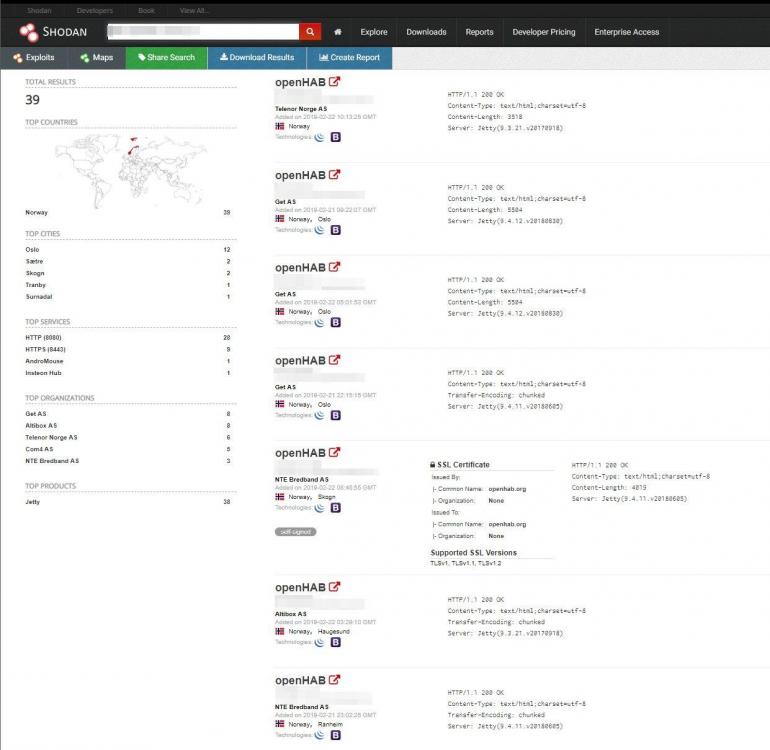Screen dimensions: 770x750
Task: Click Developers in the top bar
Action: 95,10
